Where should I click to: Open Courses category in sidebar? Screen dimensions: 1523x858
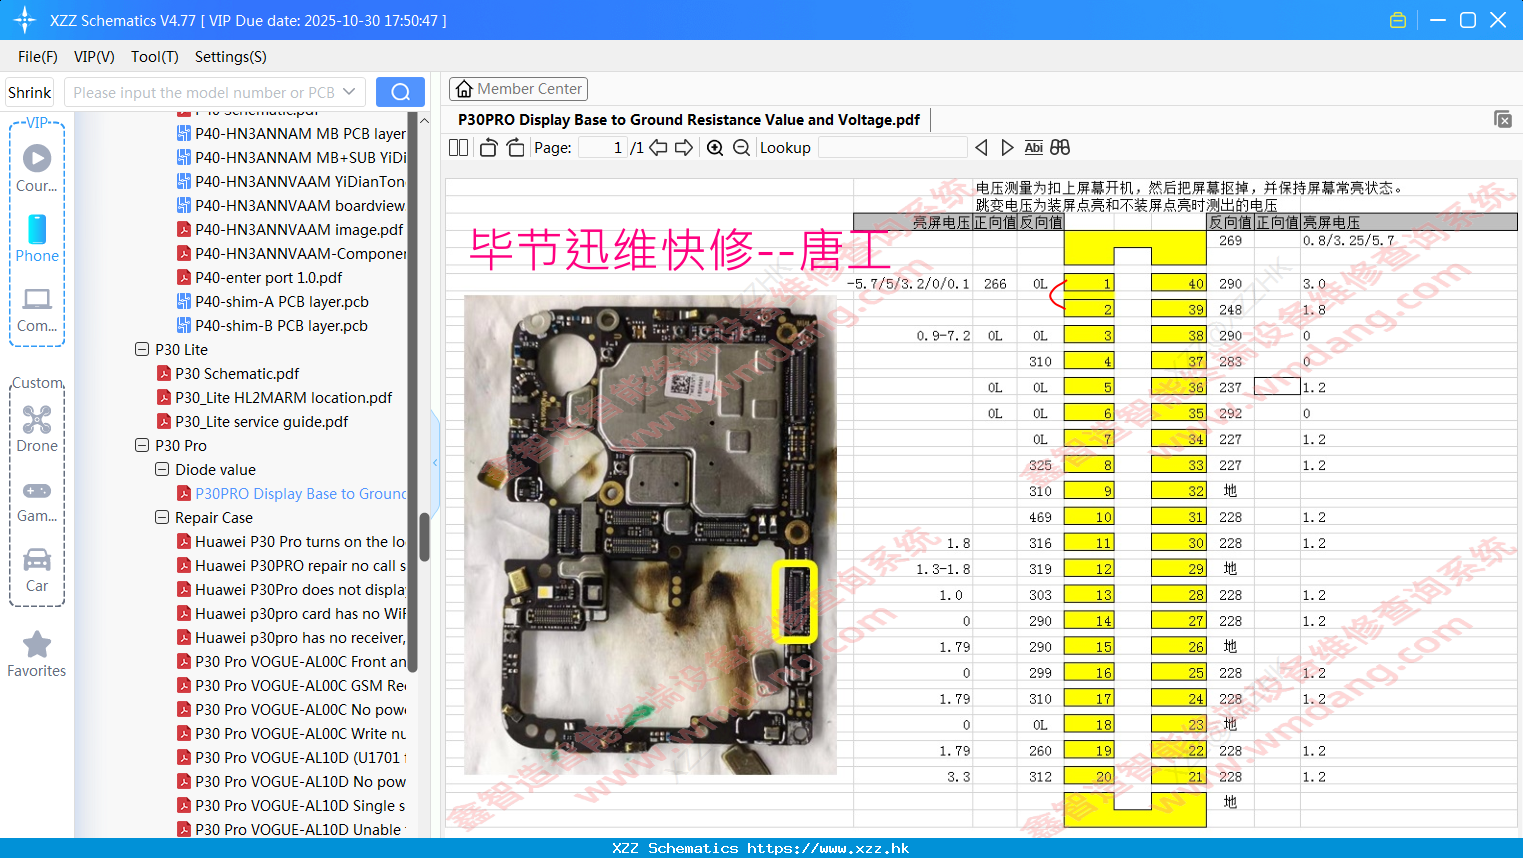pos(37,168)
